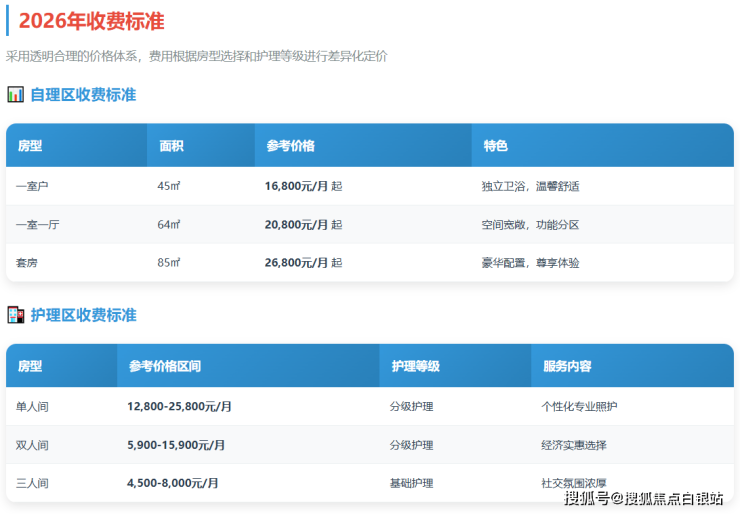
Task: Select the 单人间 row in nursing table
Action: [x=33, y=407]
